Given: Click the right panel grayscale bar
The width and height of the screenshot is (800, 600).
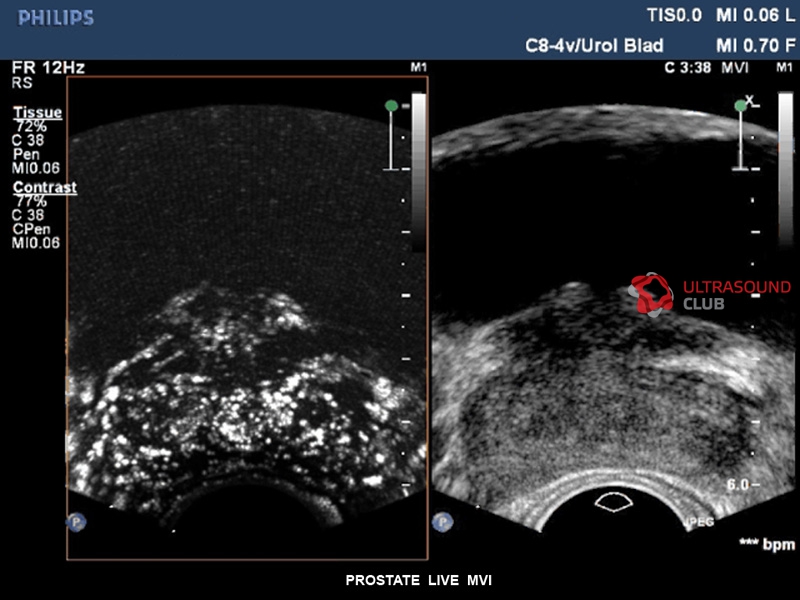Looking at the screenshot, I should pyautogui.click(x=786, y=168).
